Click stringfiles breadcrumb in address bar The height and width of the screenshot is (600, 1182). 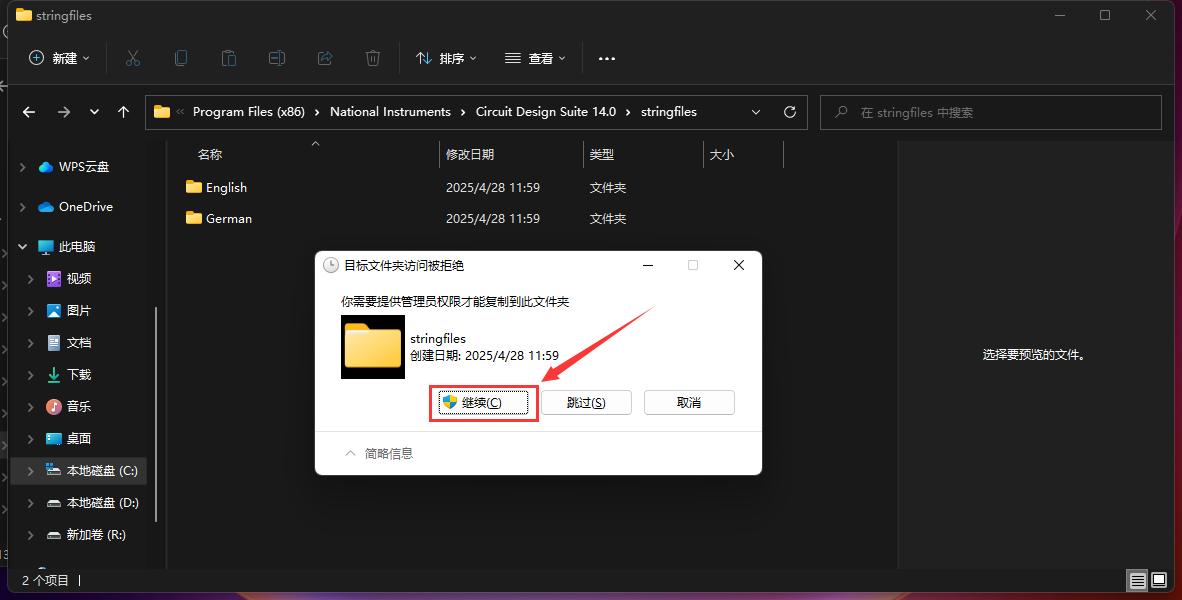coord(669,112)
